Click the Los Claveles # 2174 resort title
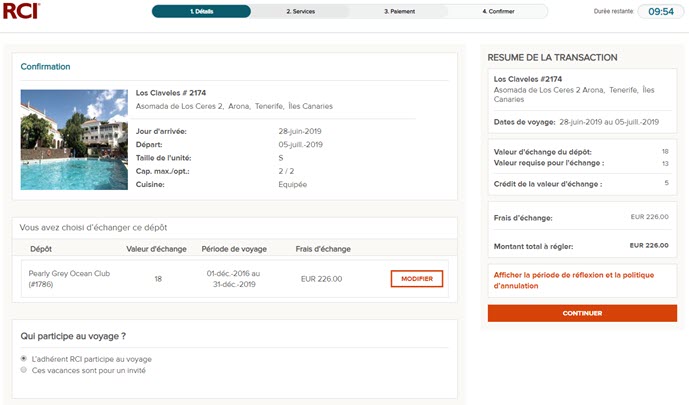The width and height of the screenshot is (689, 405). click(170, 93)
